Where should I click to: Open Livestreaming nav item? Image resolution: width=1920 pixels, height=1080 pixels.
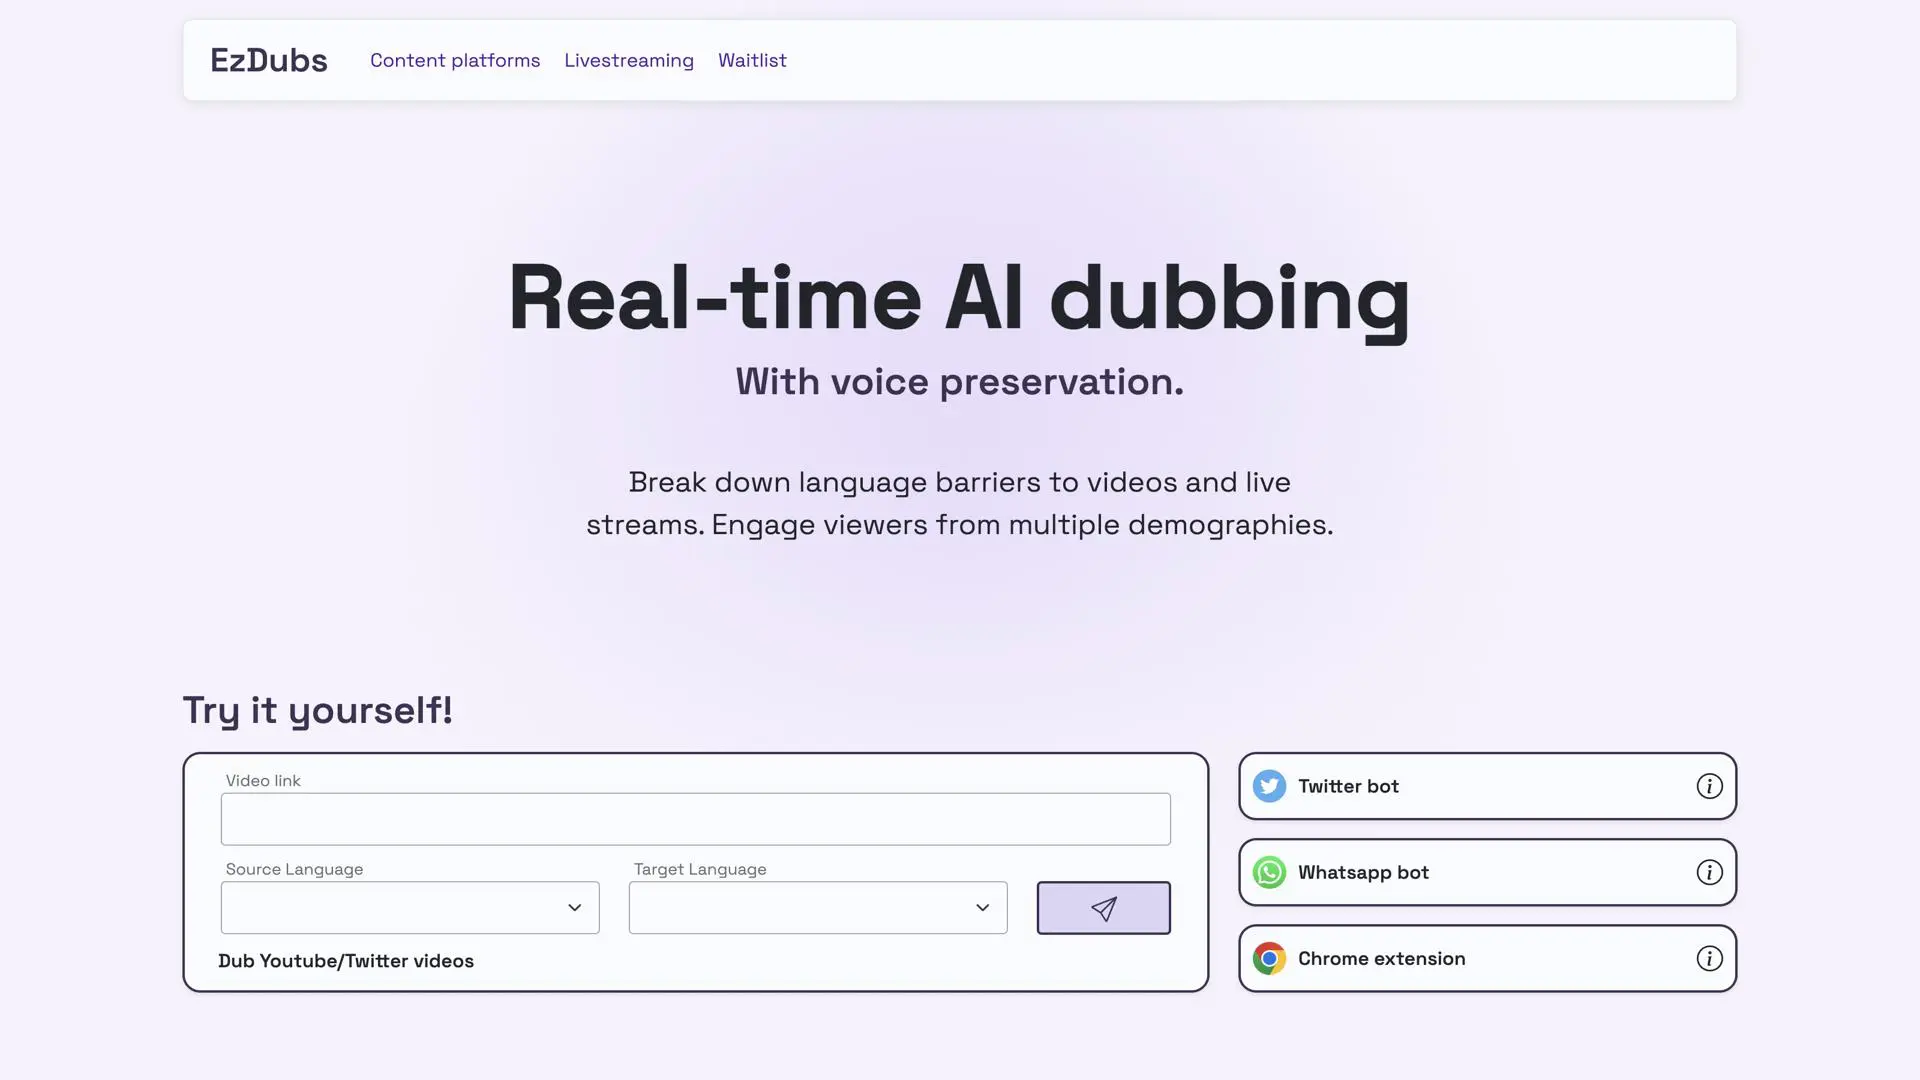tap(628, 60)
